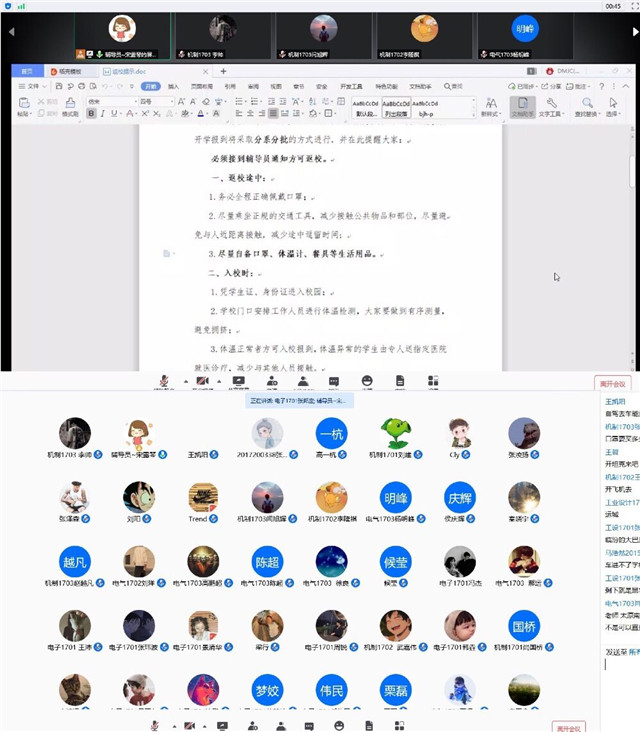Open emoji reactions in upper meeting toolbar
Image resolution: width=640 pixels, height=732 pixels.
(x=367, y=381)
